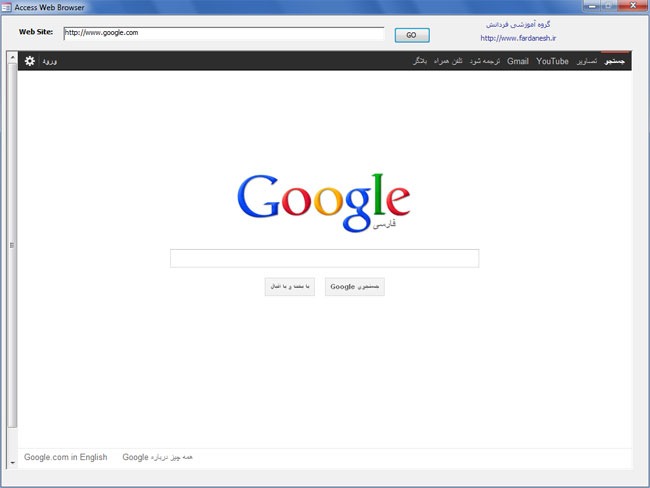Image resolution: width=650 pixels, height=488 pixels.
Task: Click the Google logo image
Action: click(324, 202)
